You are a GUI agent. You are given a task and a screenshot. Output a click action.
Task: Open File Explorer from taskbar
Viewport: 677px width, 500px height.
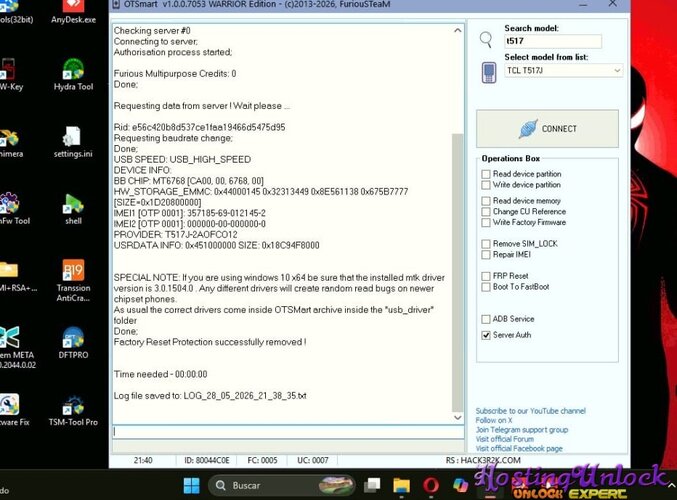point(401,485)
